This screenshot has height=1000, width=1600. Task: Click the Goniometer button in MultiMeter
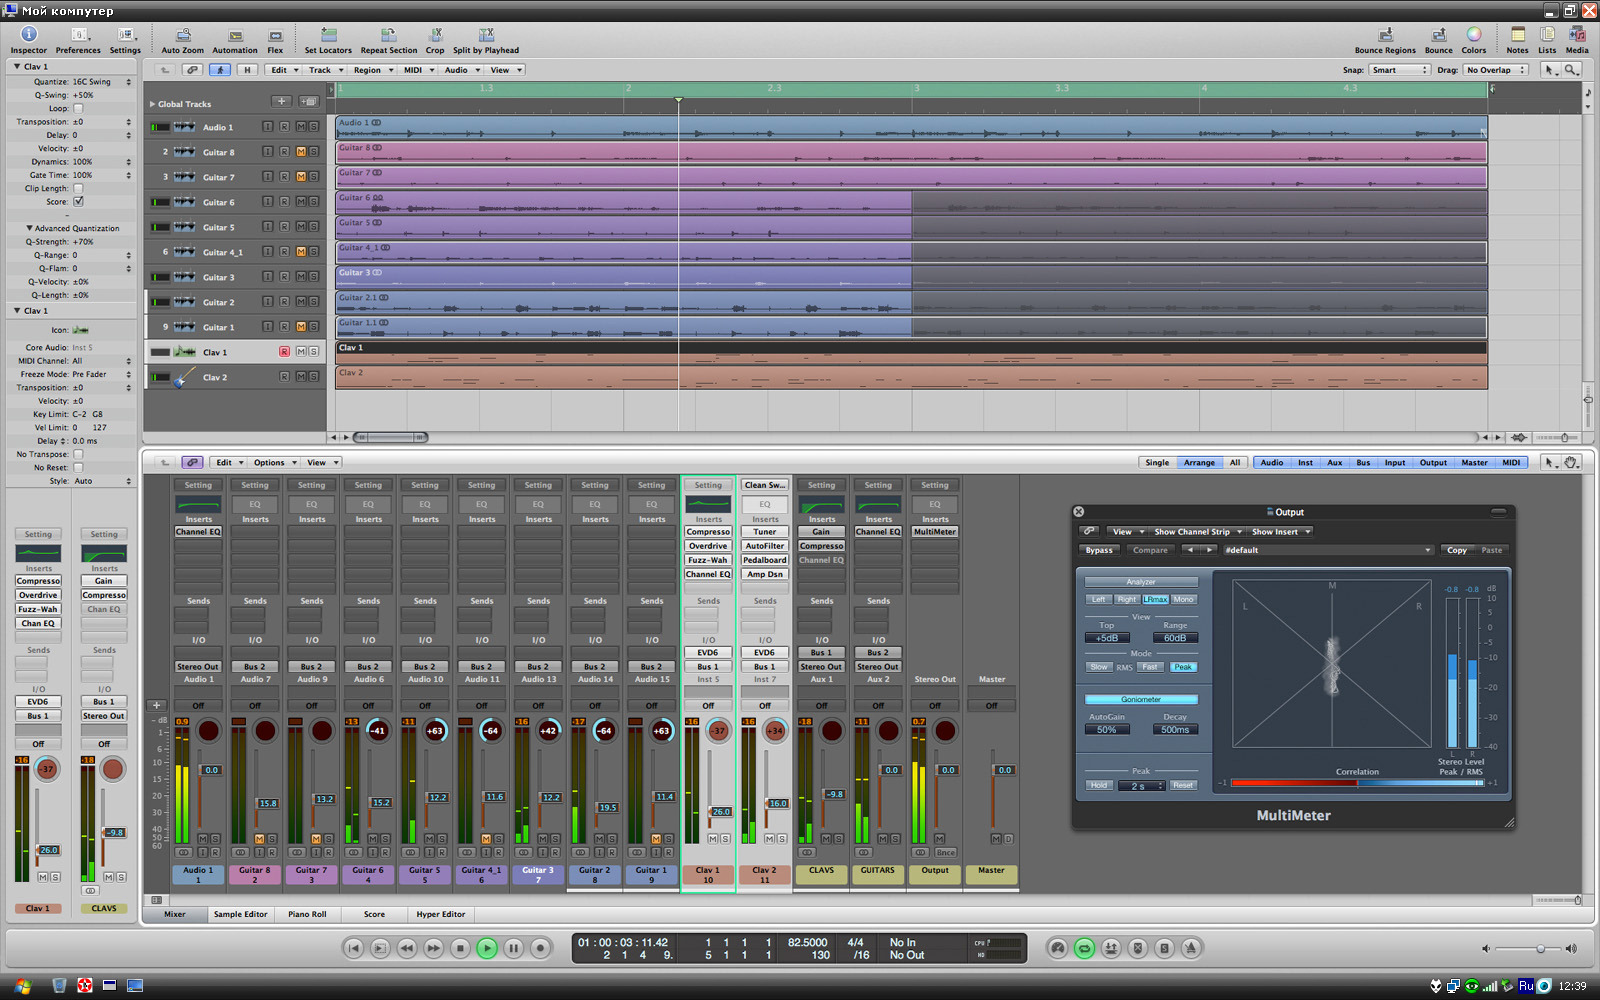coord(1141,699)
